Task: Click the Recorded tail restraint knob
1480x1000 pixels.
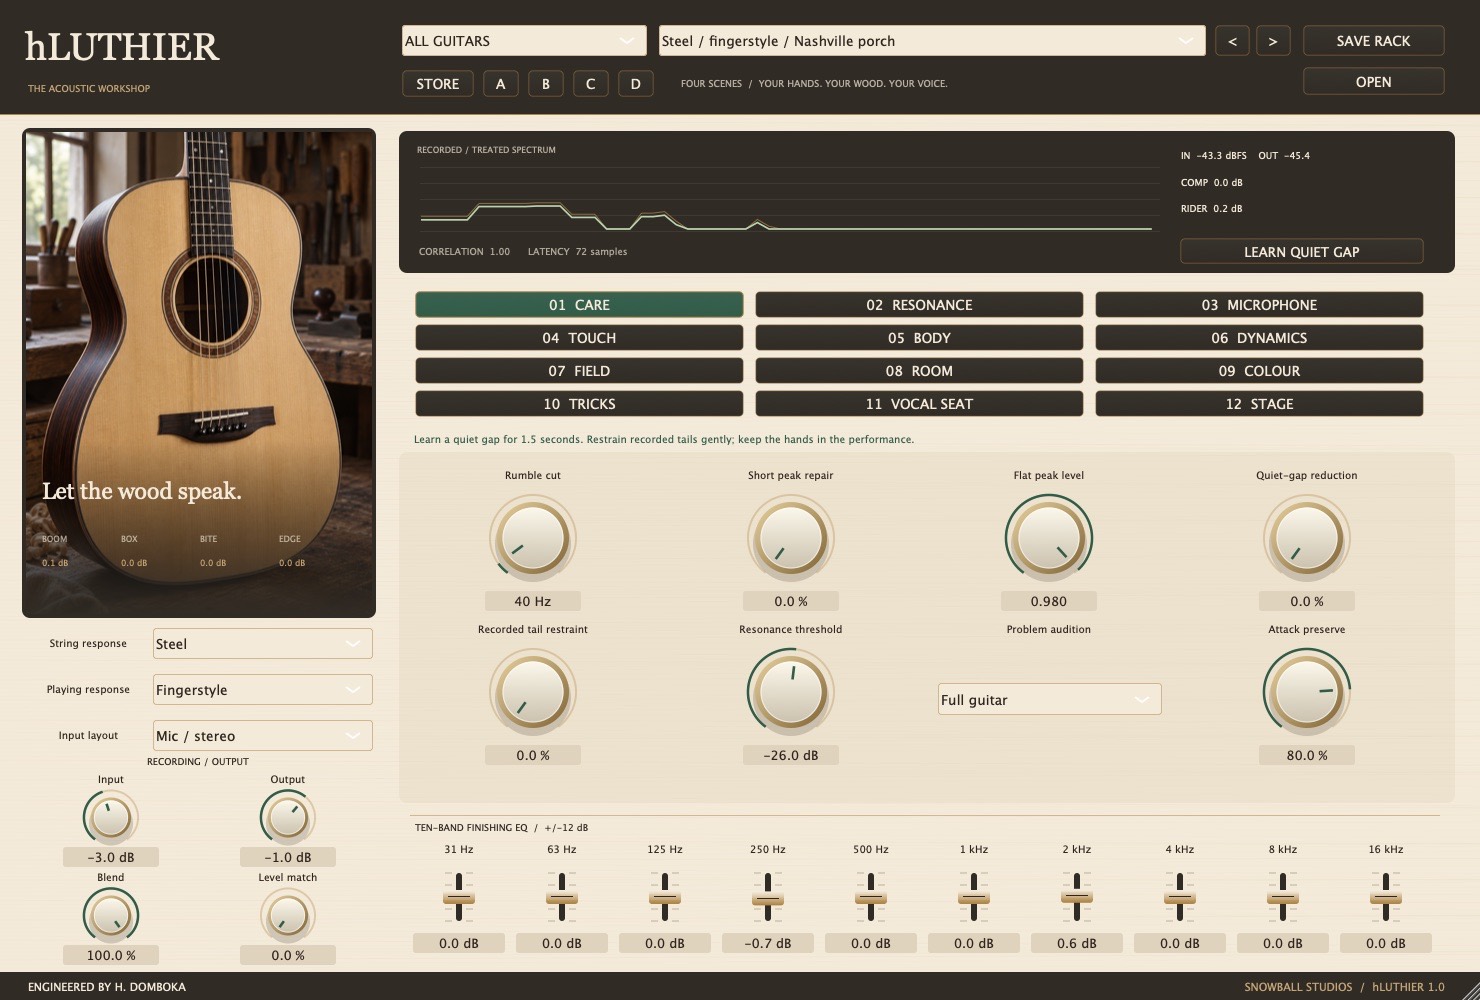Action: pyautogui.click(x=533, y=692)
